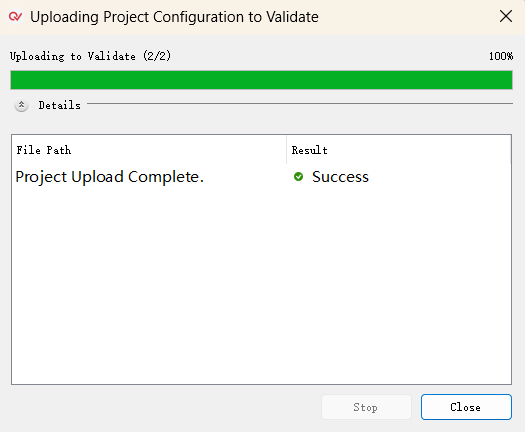The height and width of the screenshot is (432, 525).
Task: Click the divider between File Path and Result
Action: pos(287,150)
